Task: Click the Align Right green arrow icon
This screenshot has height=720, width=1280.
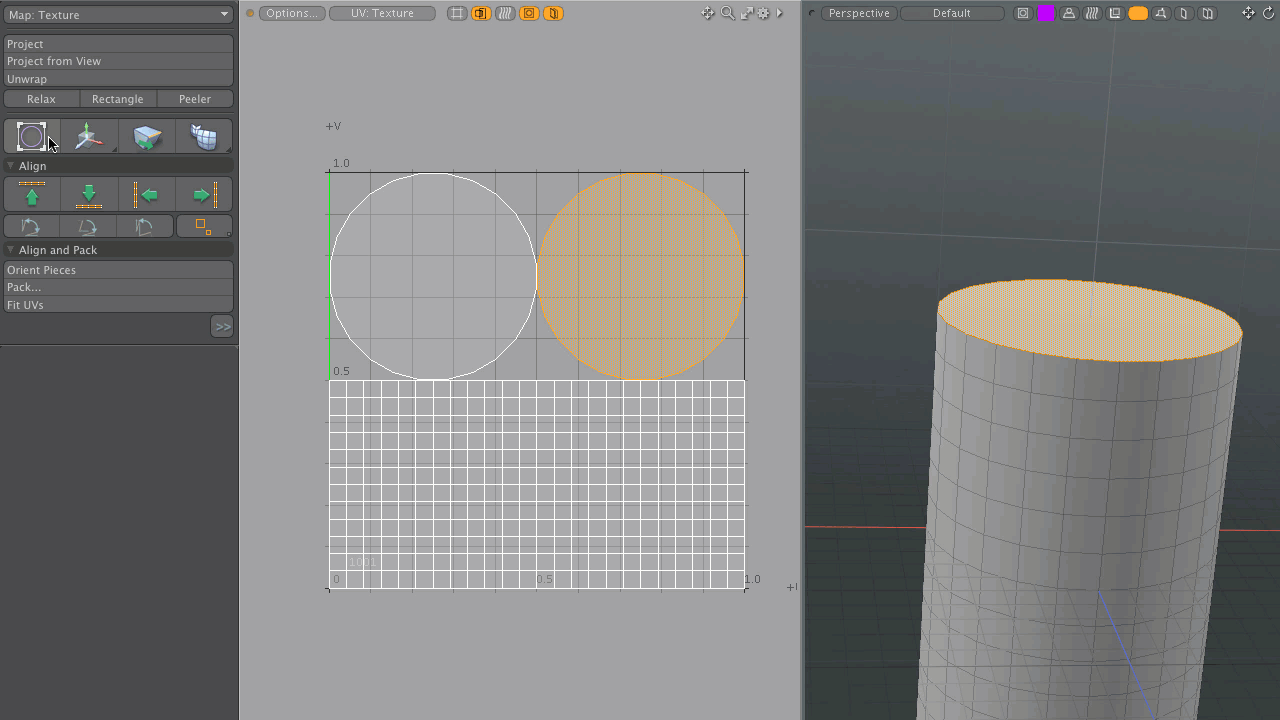Action: 204,194
